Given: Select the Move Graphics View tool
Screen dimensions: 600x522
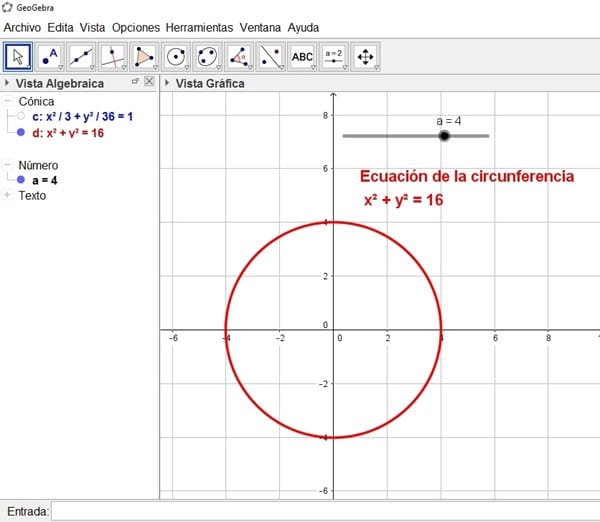Looking at the screenshot, I should pos(365,57).
